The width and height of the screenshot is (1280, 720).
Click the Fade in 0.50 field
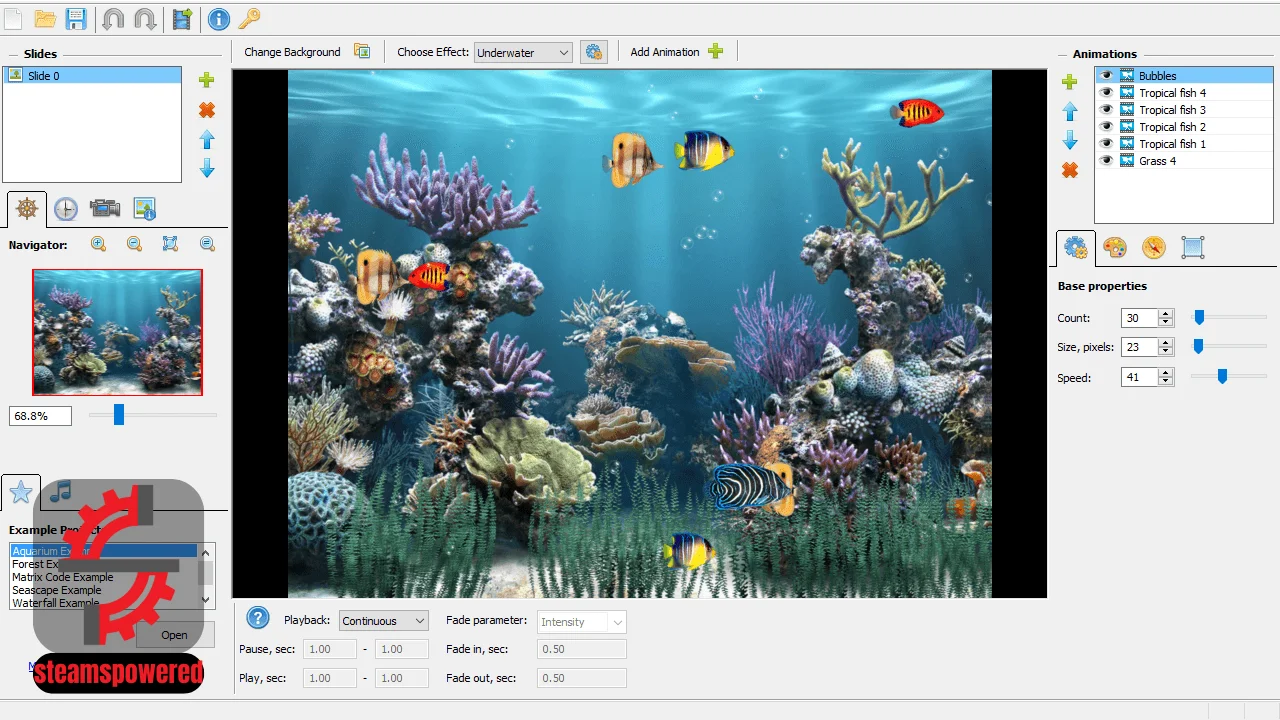coord(582,649)
